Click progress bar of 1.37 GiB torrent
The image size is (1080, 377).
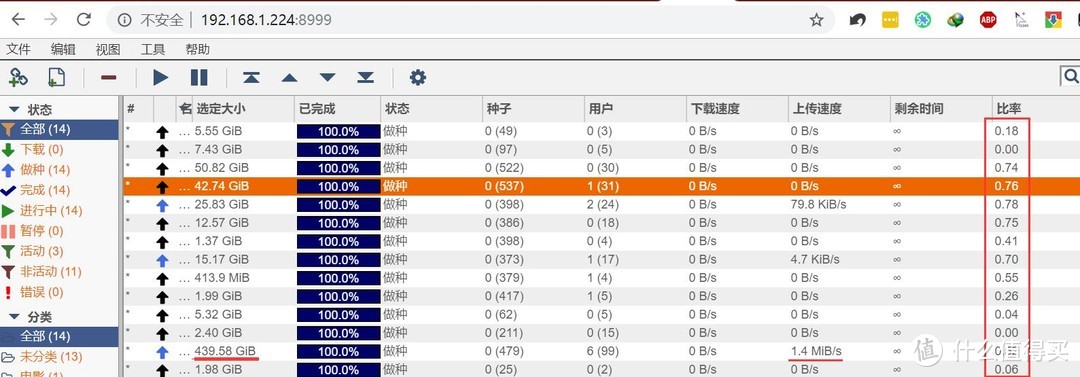pos(338,242)
